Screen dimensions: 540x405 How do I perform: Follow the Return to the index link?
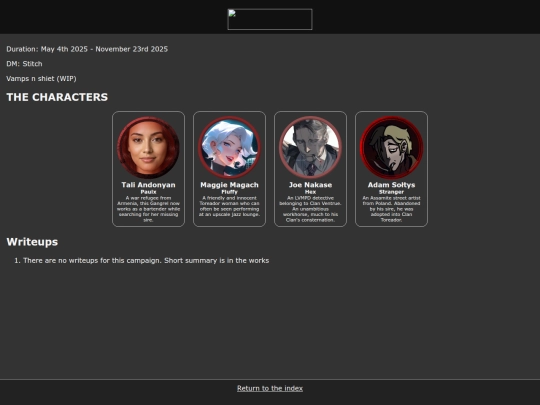click(270, 388)
